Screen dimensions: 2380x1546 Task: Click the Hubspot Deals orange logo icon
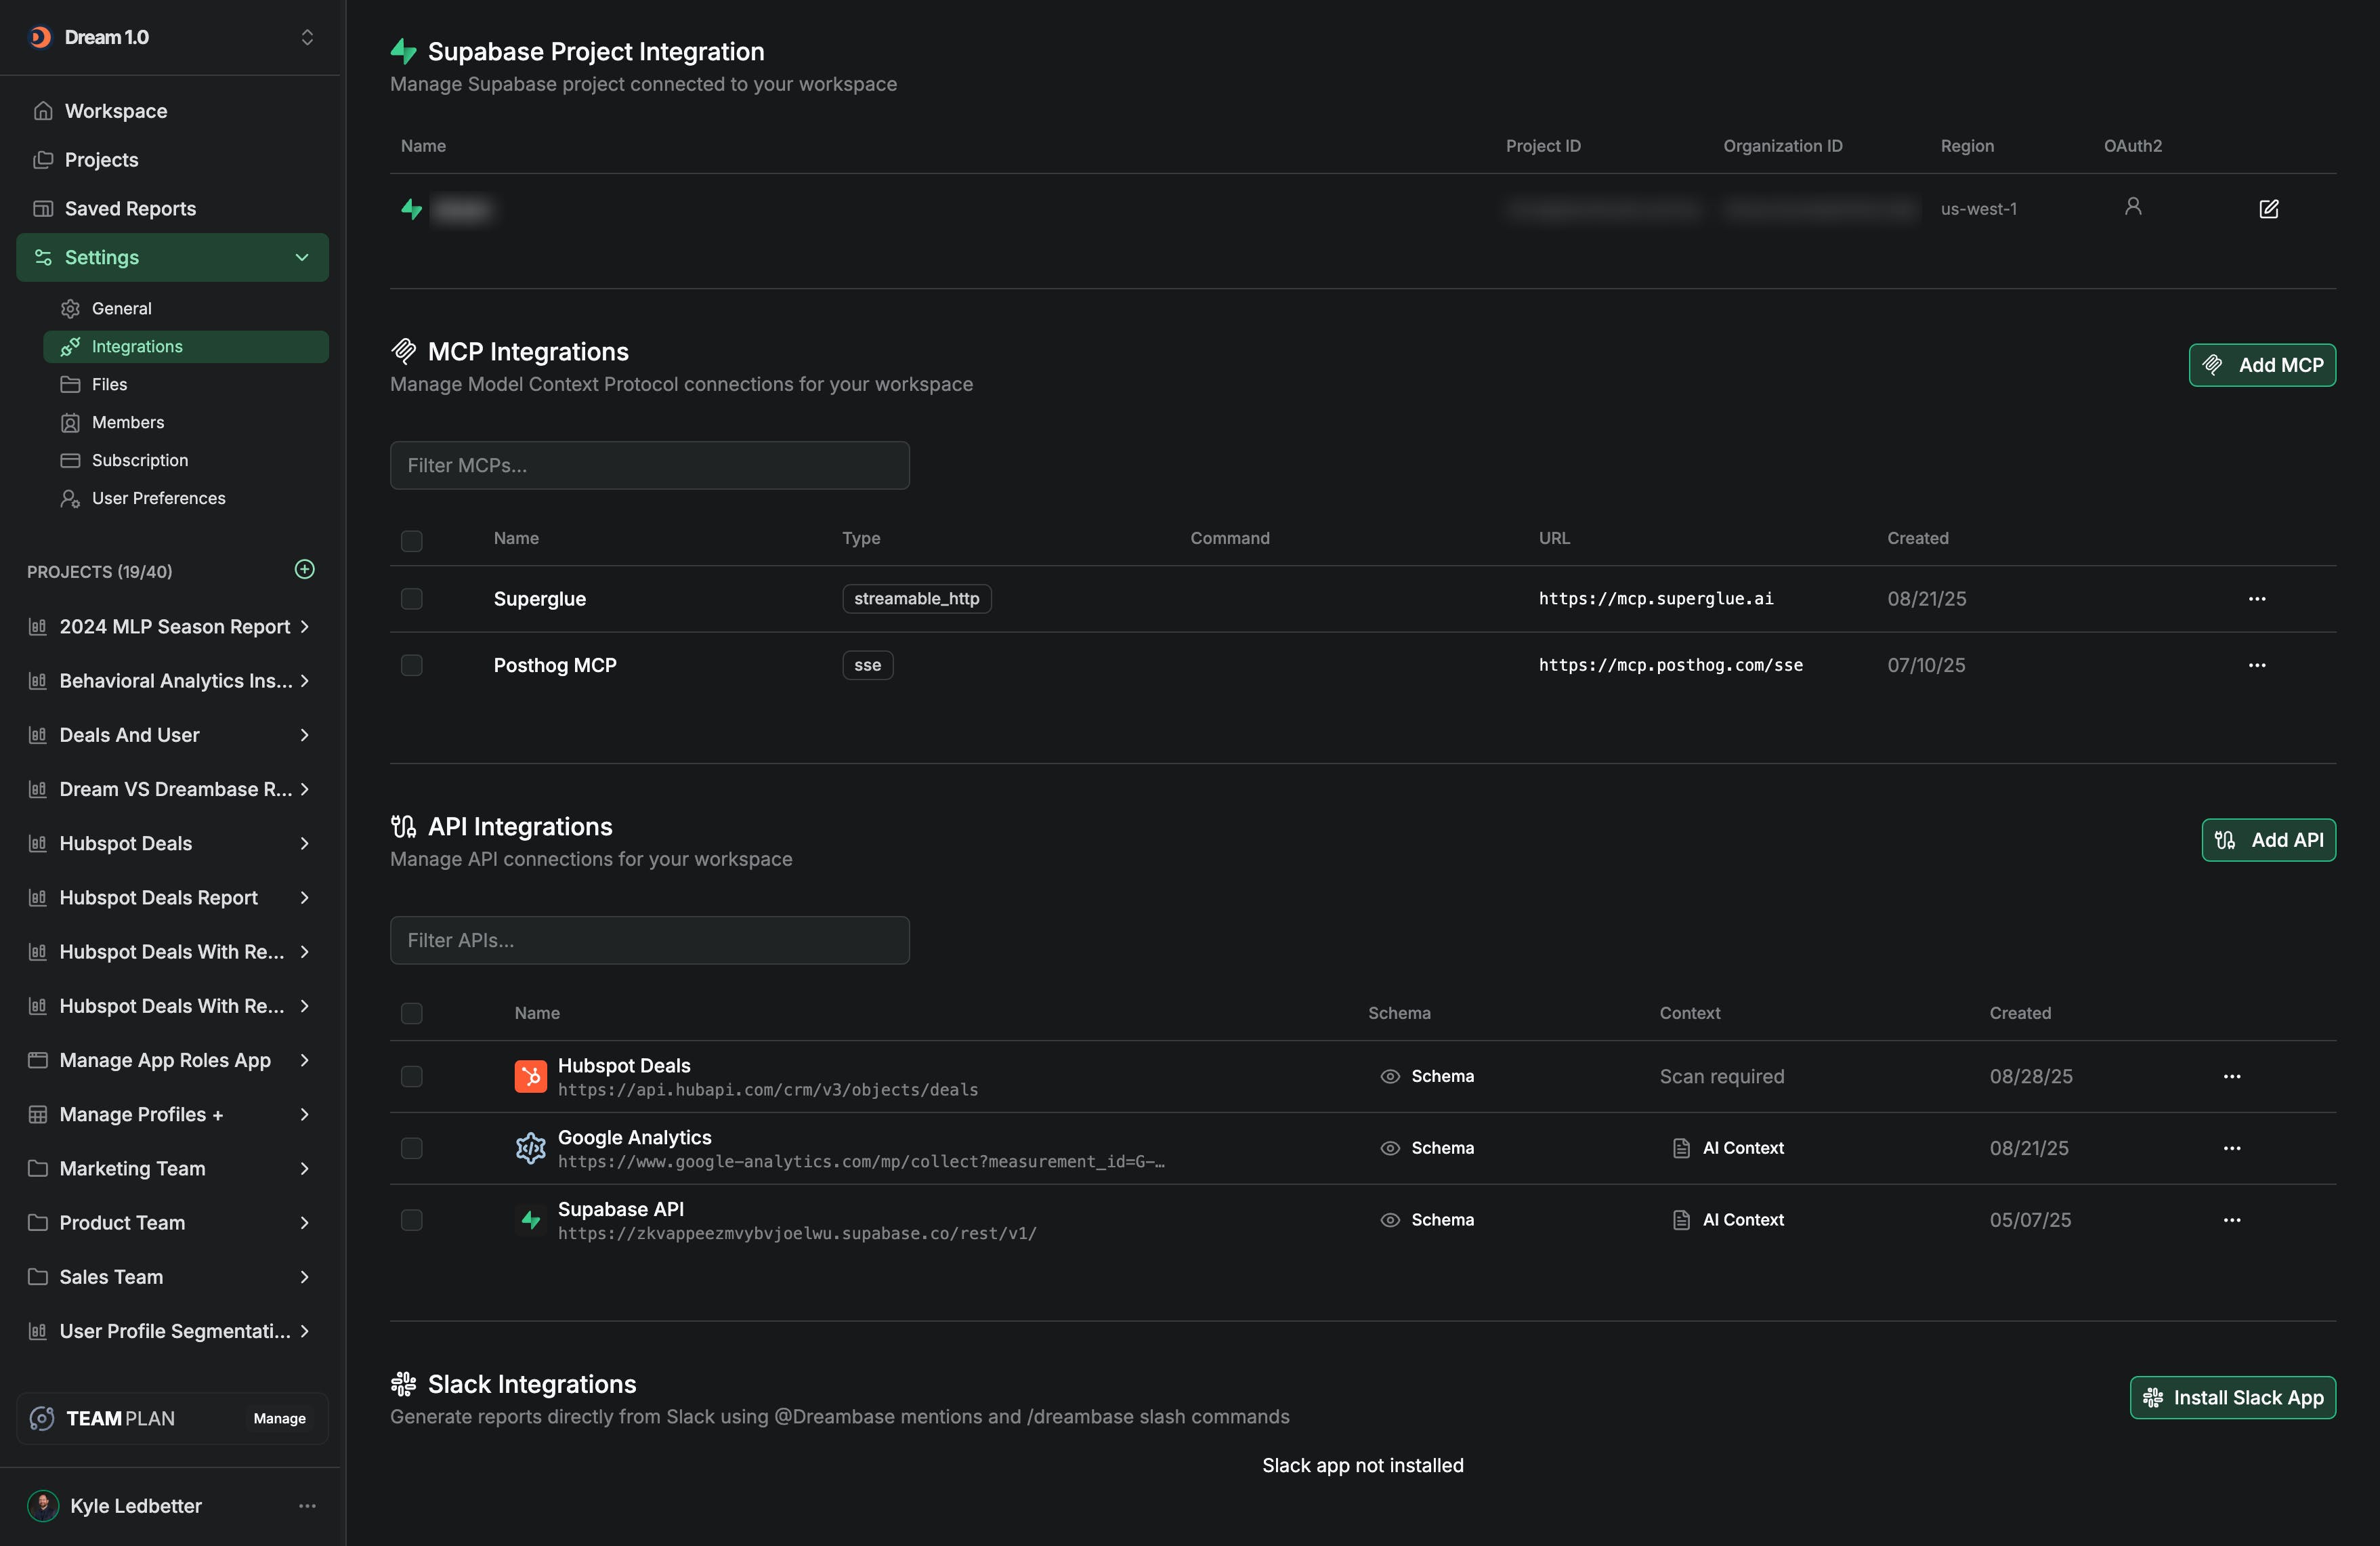530,1077
